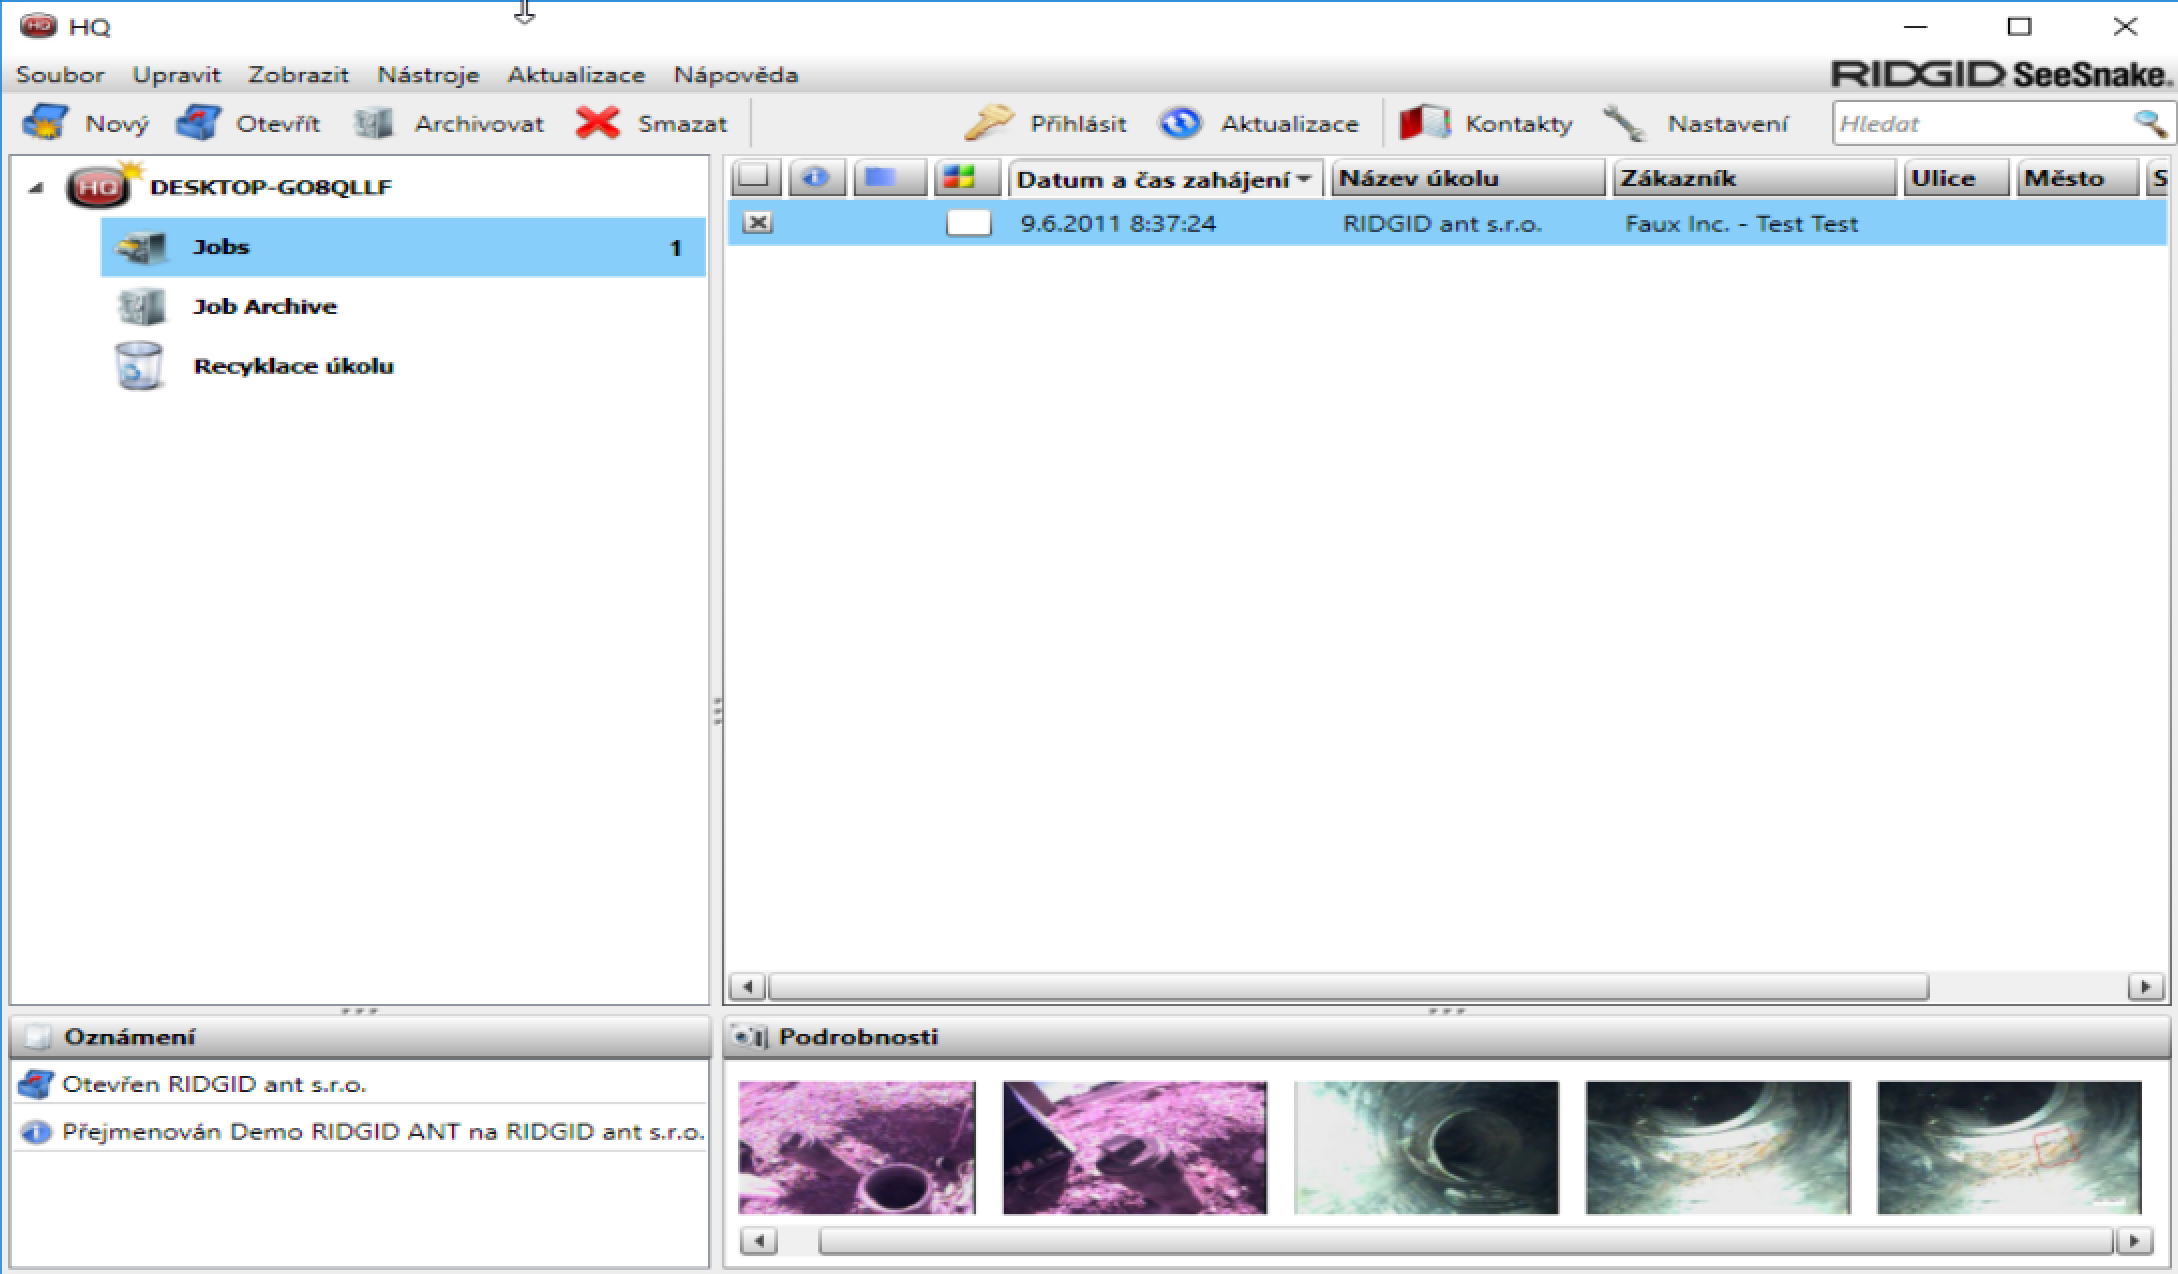This screenshot has height=1274, width=2178.
Task: Open the Nástroje menu
Action: click(x=428, y=75)
